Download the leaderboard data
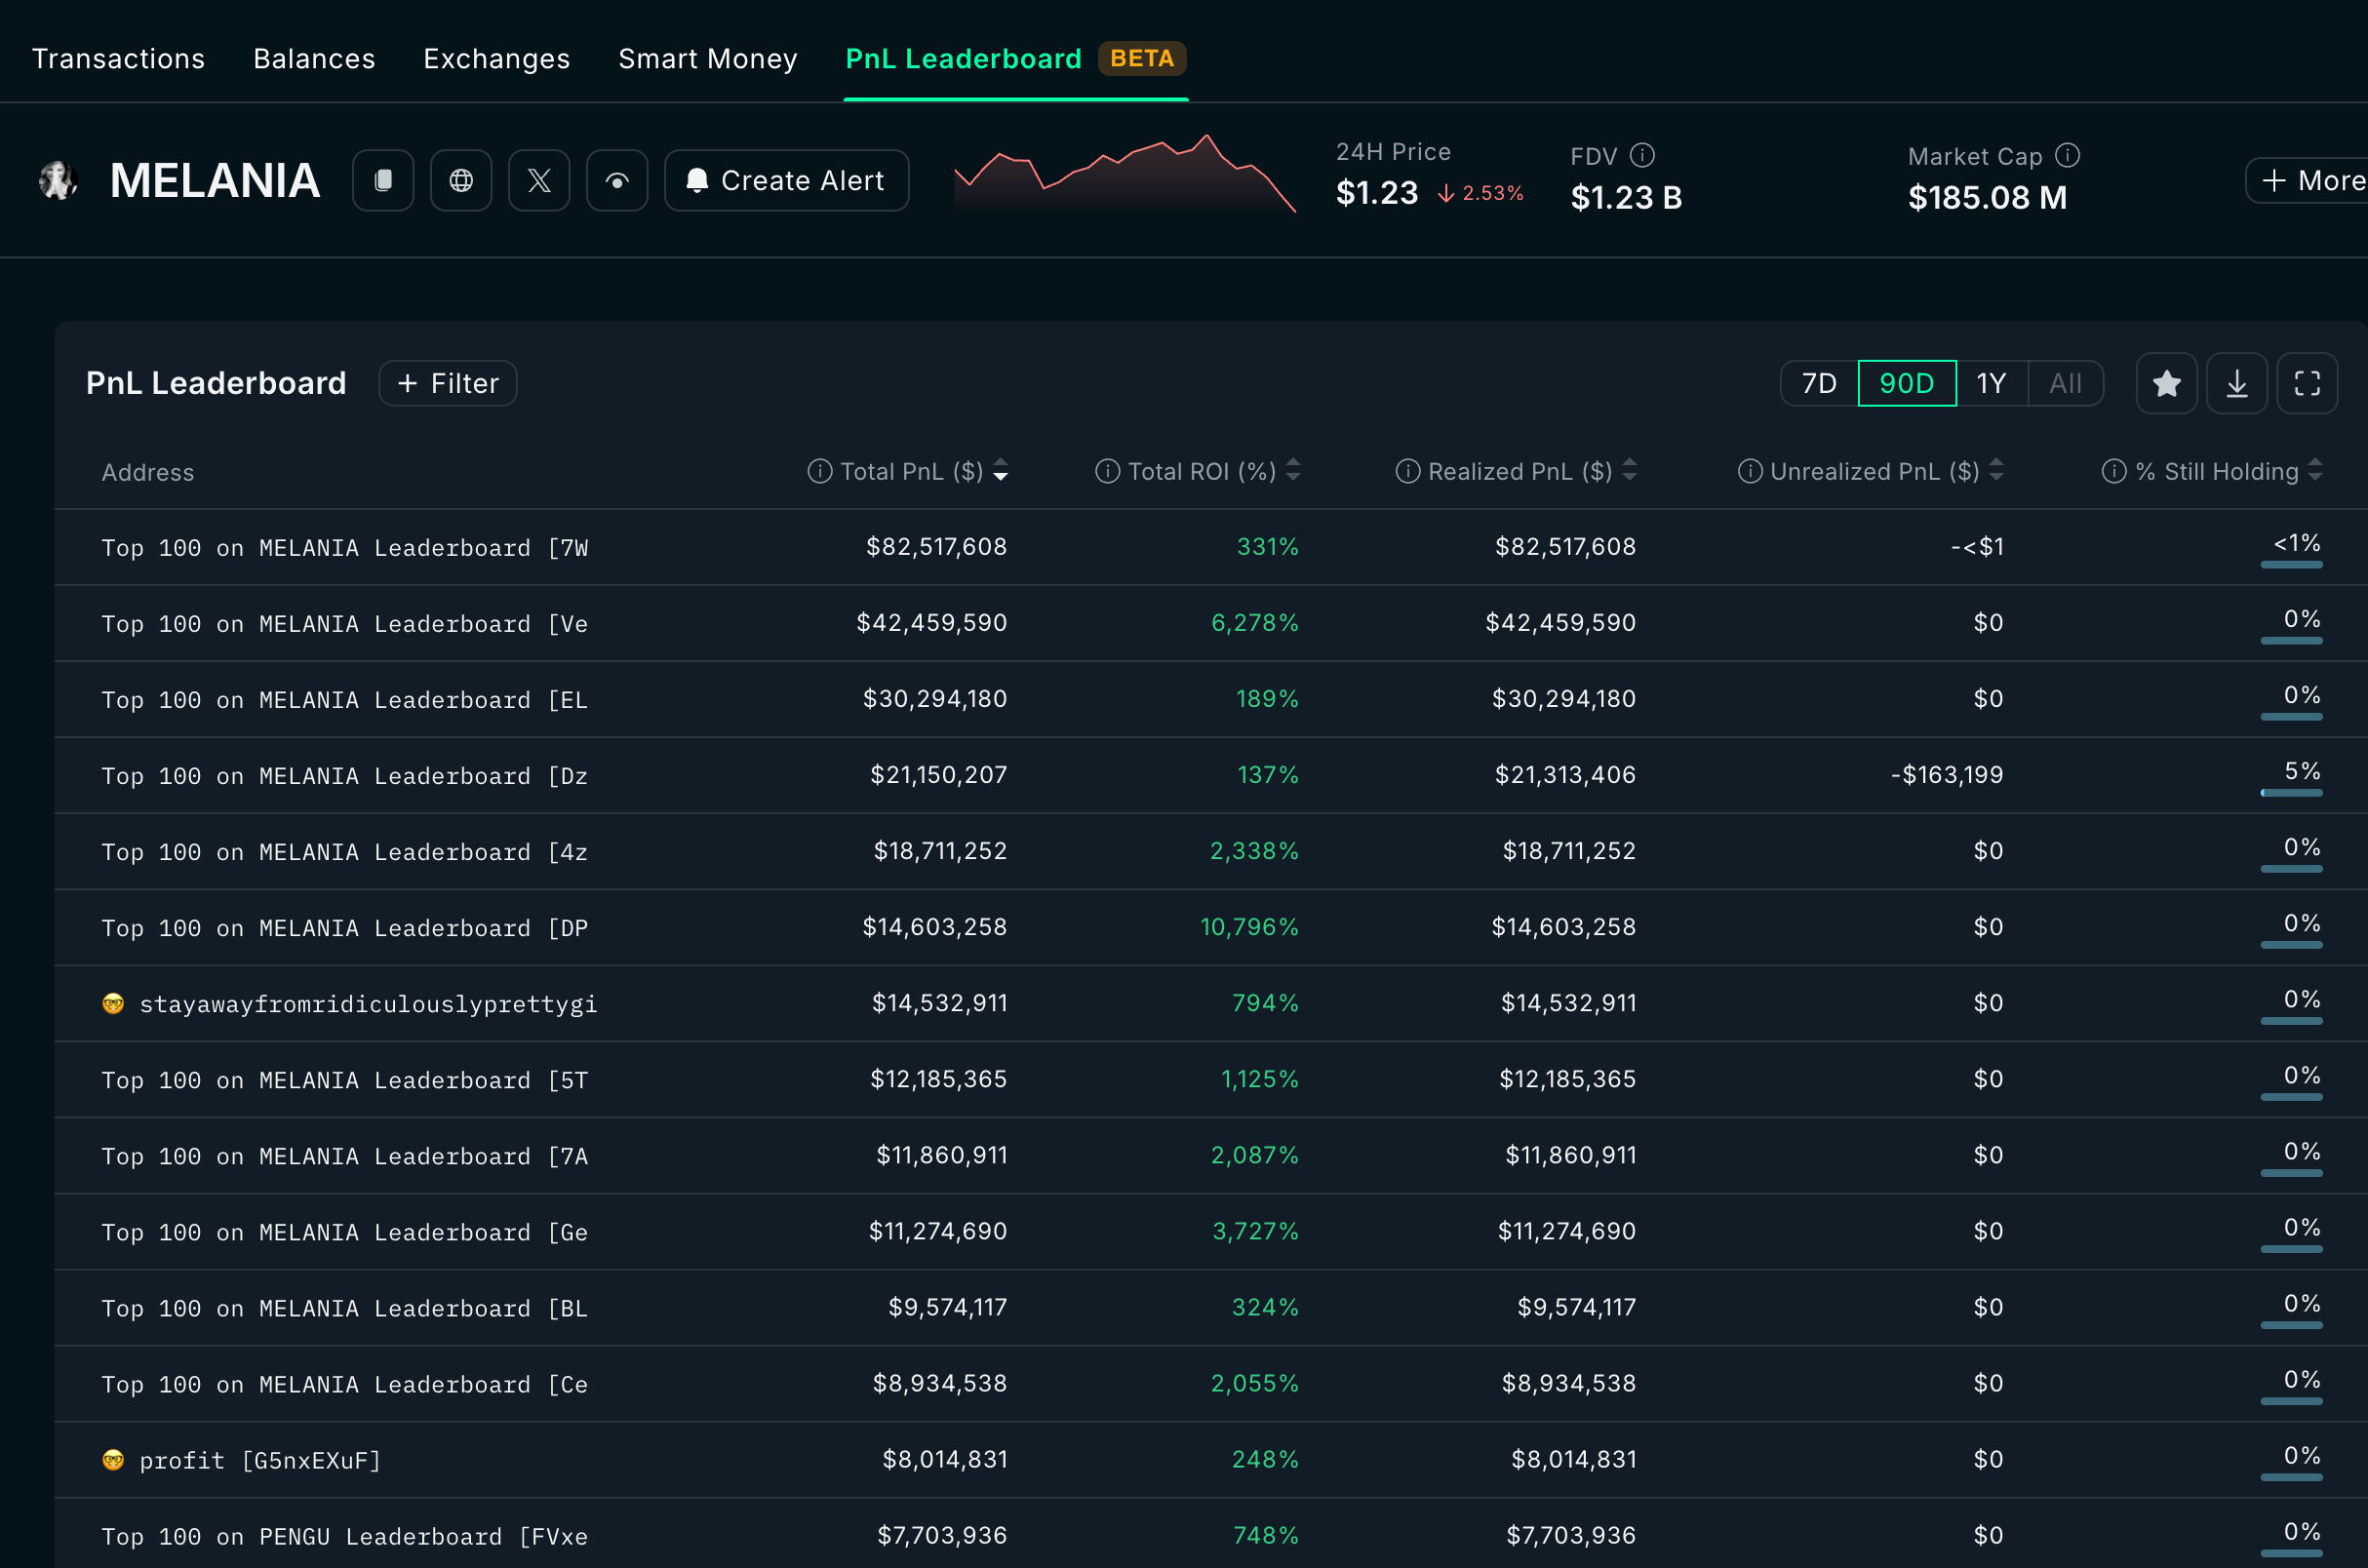2368x1568 pixels. pos(2237,383)
